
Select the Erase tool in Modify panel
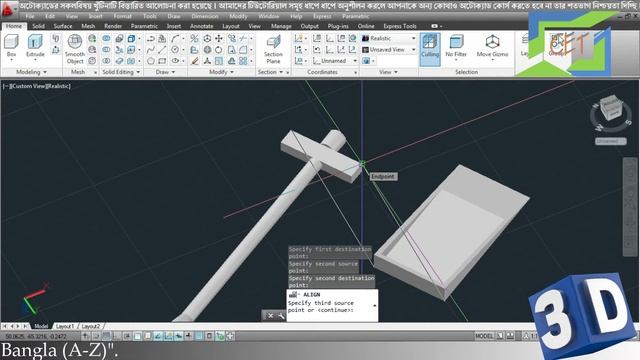pos(195,61)
